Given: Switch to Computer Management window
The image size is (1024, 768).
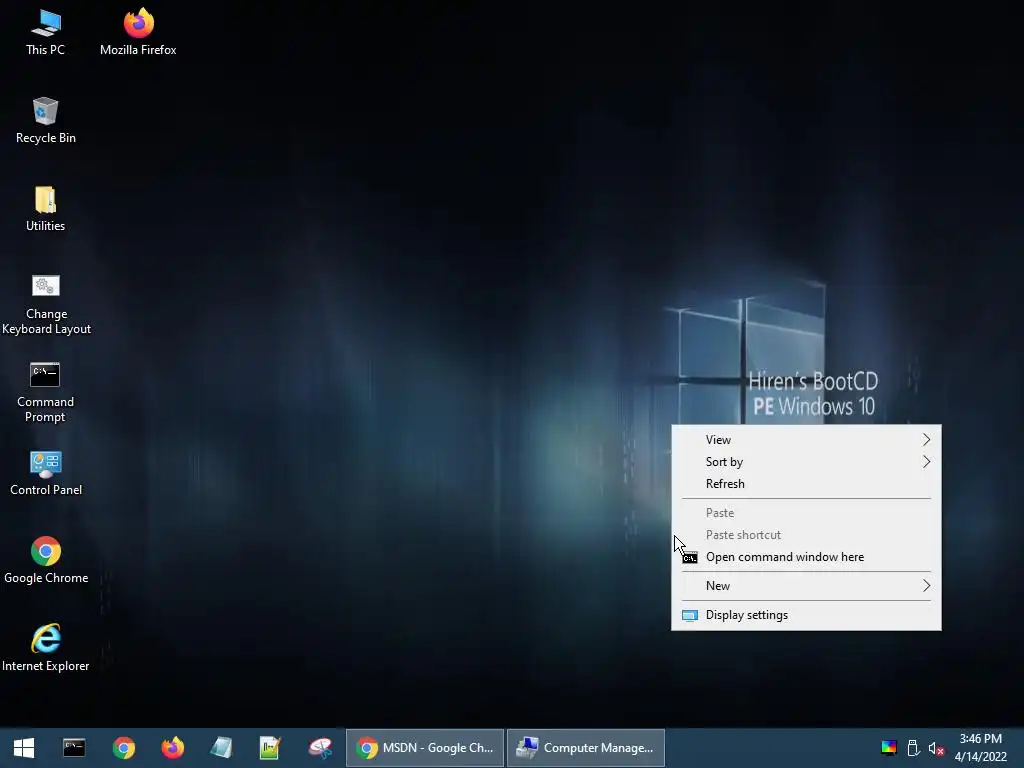Looking at the screenshot, I should [x=586, y=748].
